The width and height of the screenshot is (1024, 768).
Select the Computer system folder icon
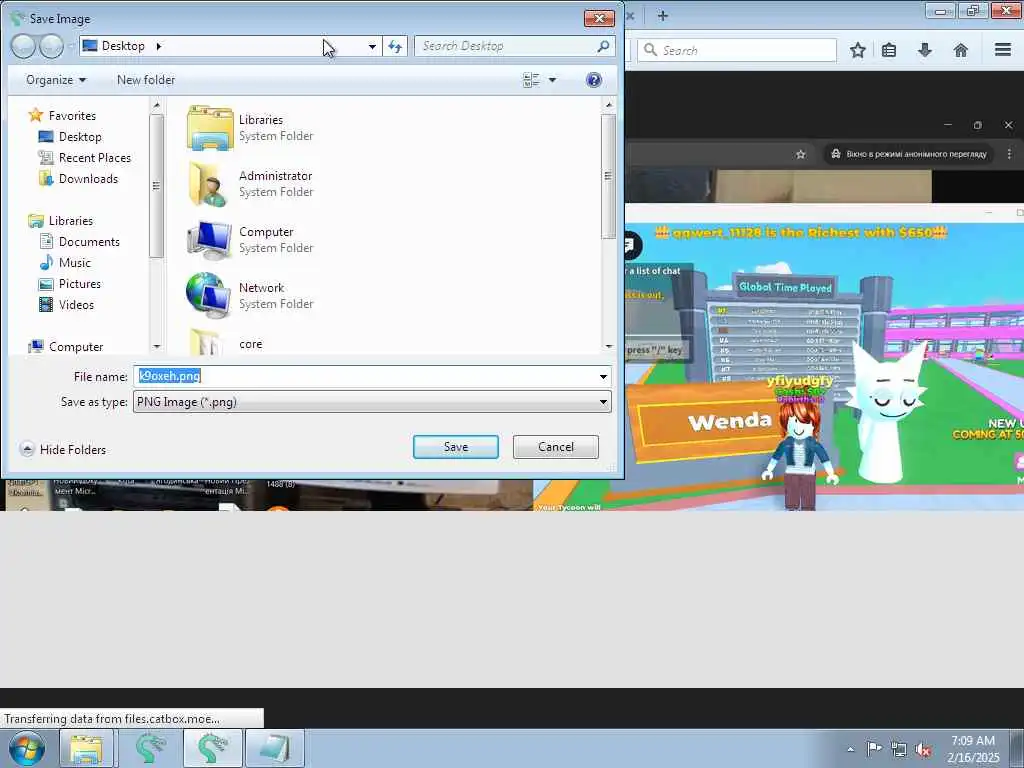pyautogui.click(x=210, y=240)
